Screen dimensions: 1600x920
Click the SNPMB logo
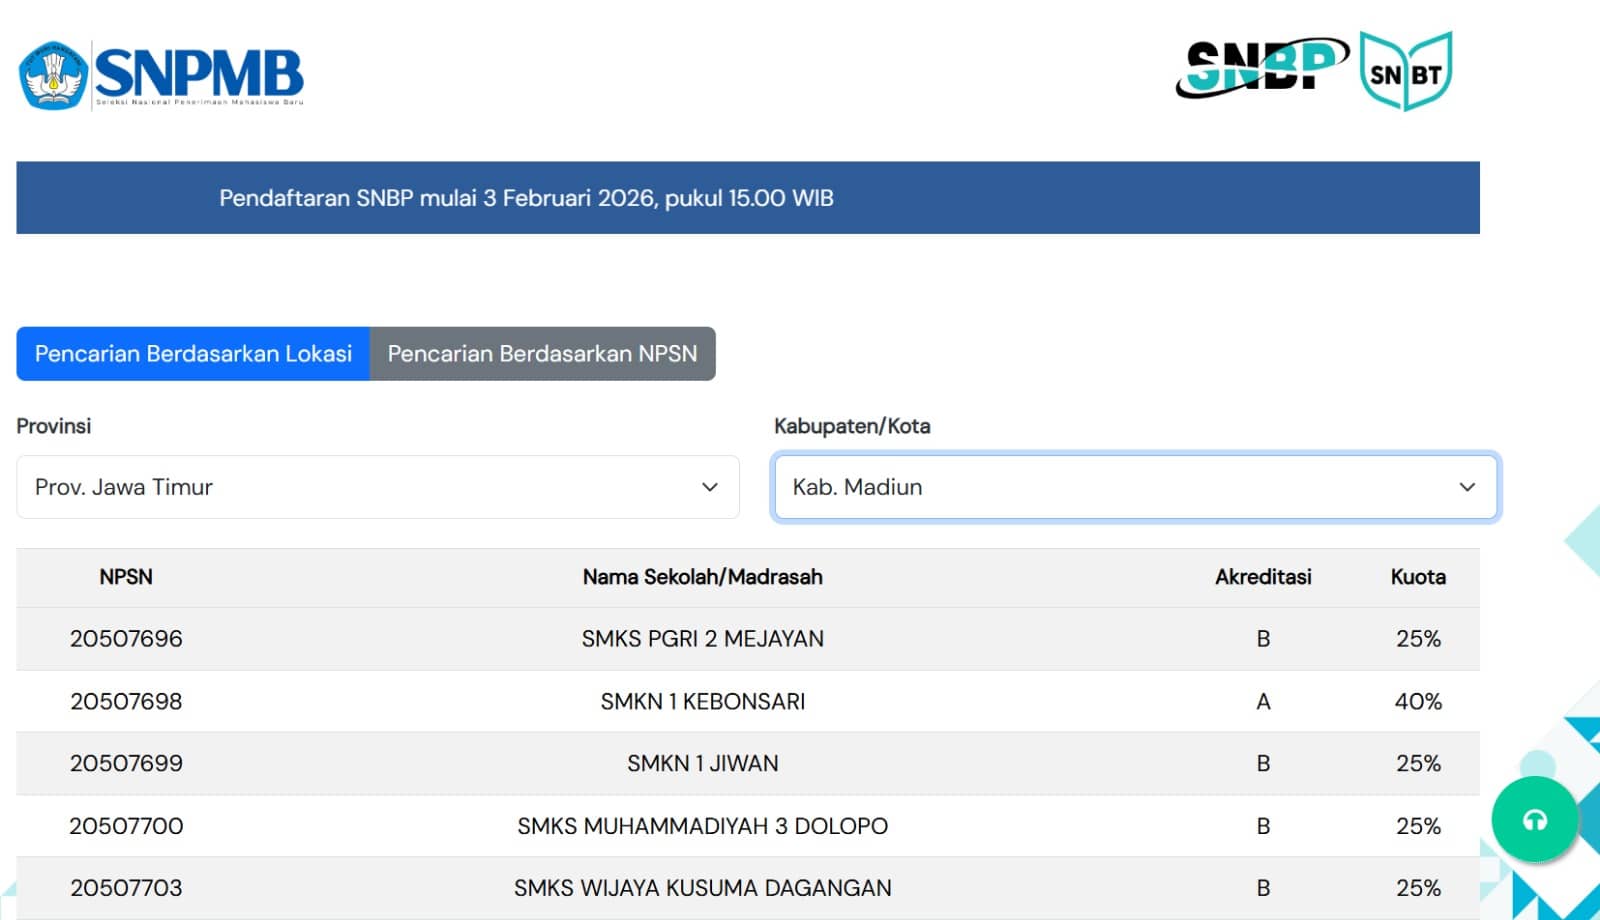point(162,75)
